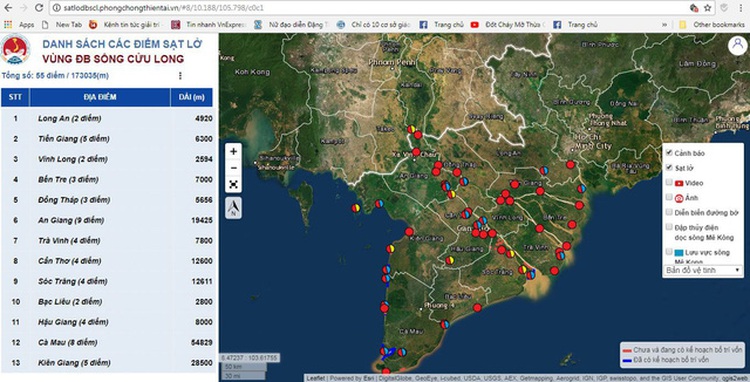Open the Video YouTube layer icon
Screen dimensions: 750x382
coord(679,183)
